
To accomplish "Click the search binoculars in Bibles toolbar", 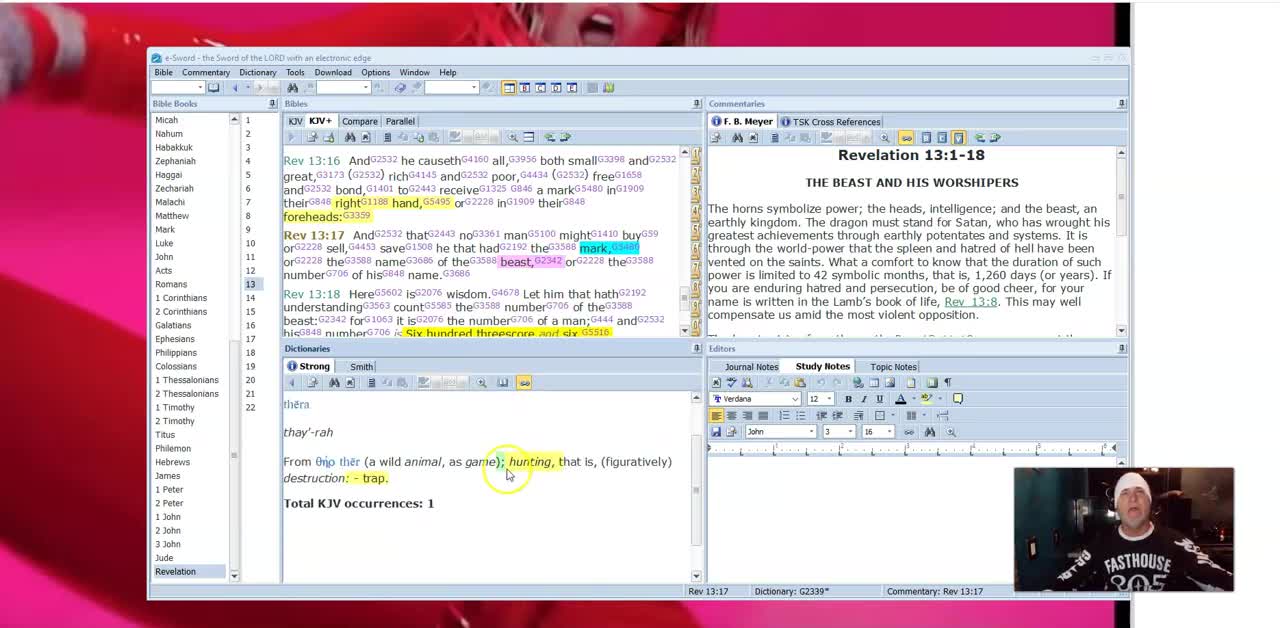I will point(350,137).
